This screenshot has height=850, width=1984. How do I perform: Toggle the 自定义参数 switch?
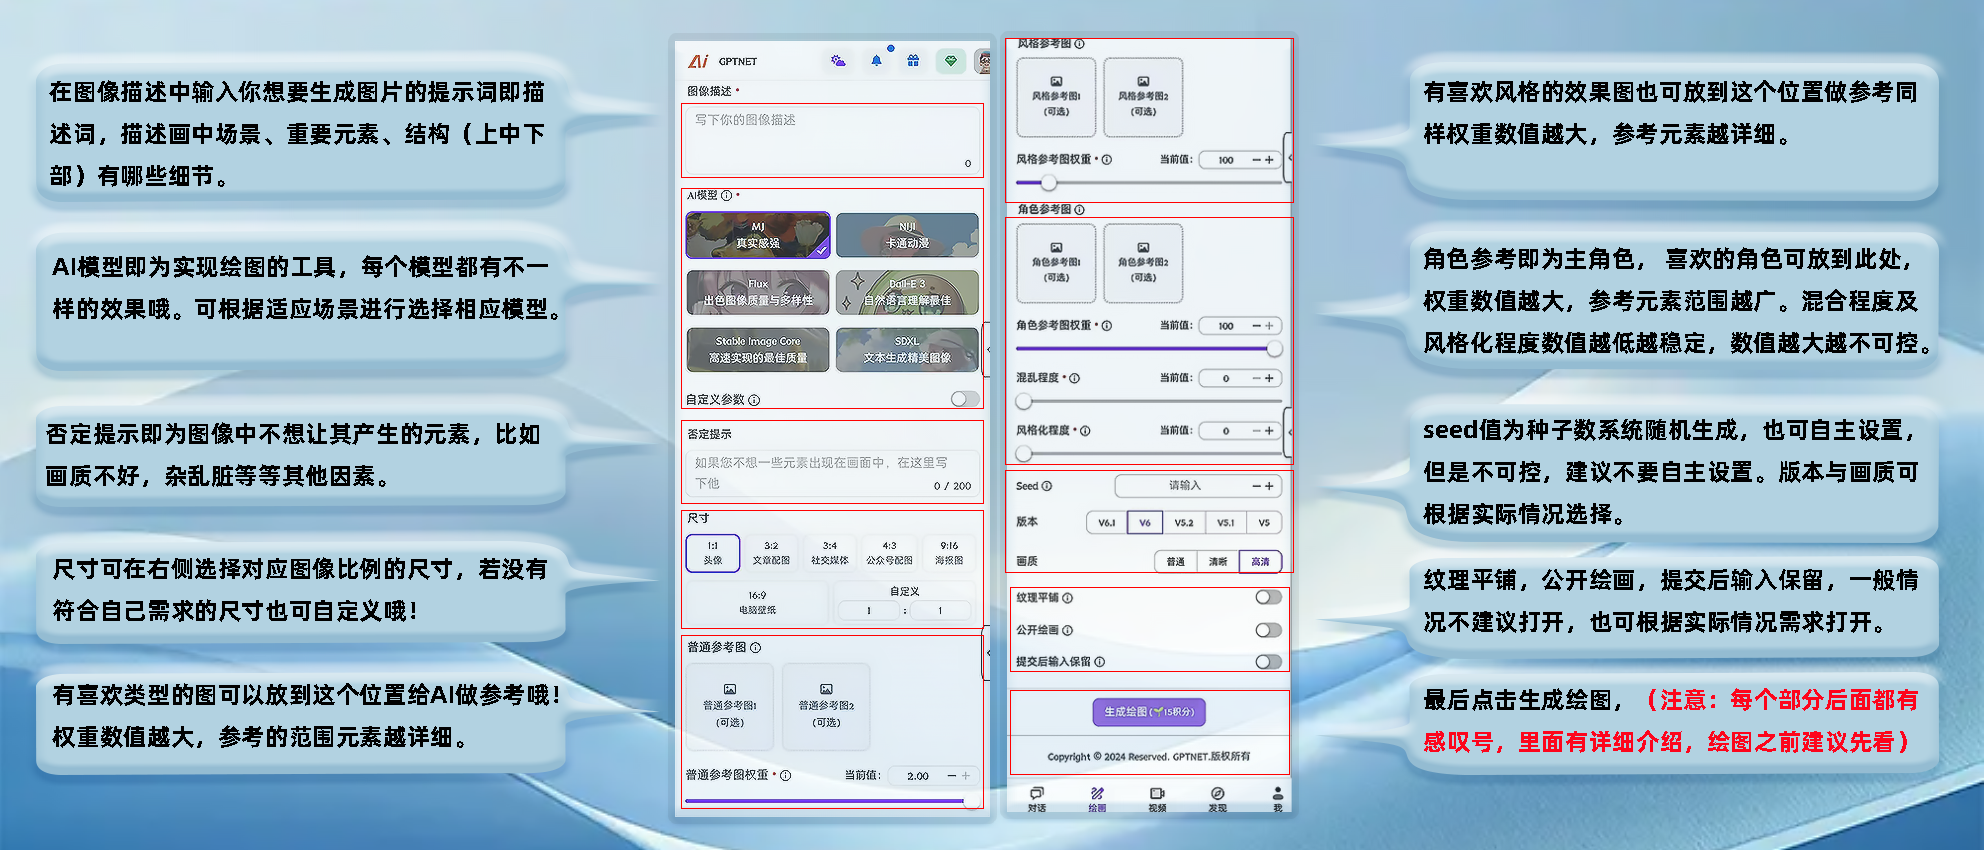point(965,399)
